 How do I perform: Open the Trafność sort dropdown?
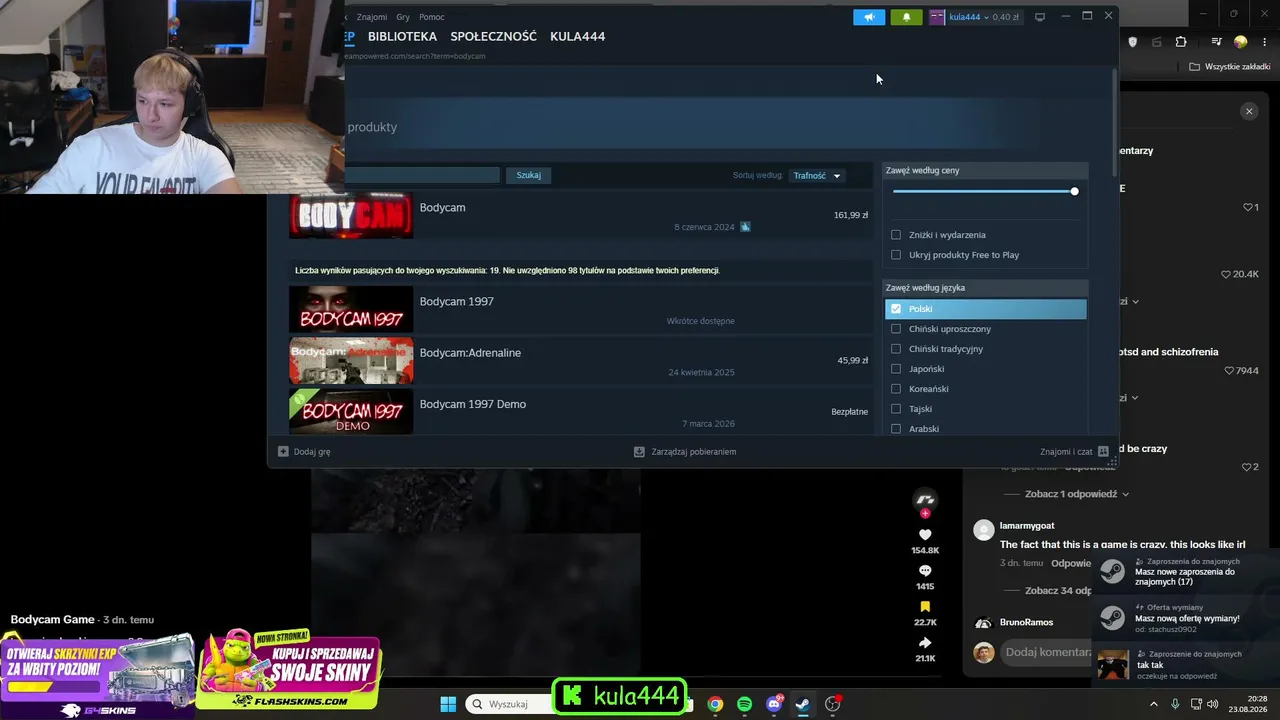coord(817,176)
